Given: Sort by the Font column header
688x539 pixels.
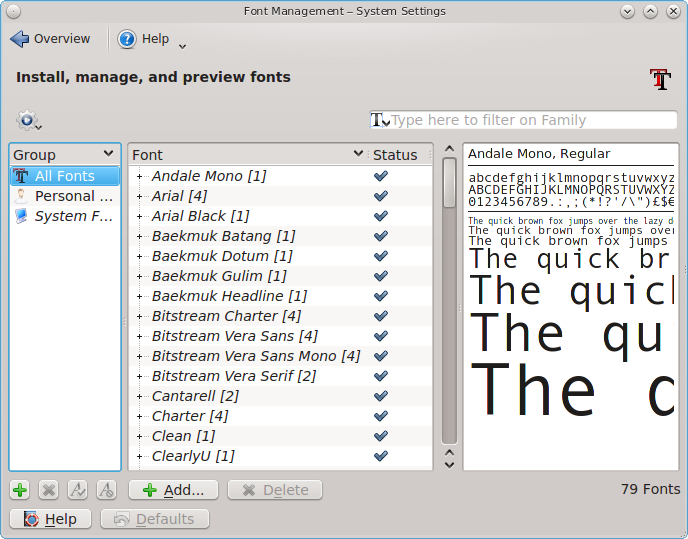Looking at the screenshot, I should (248, 155).
